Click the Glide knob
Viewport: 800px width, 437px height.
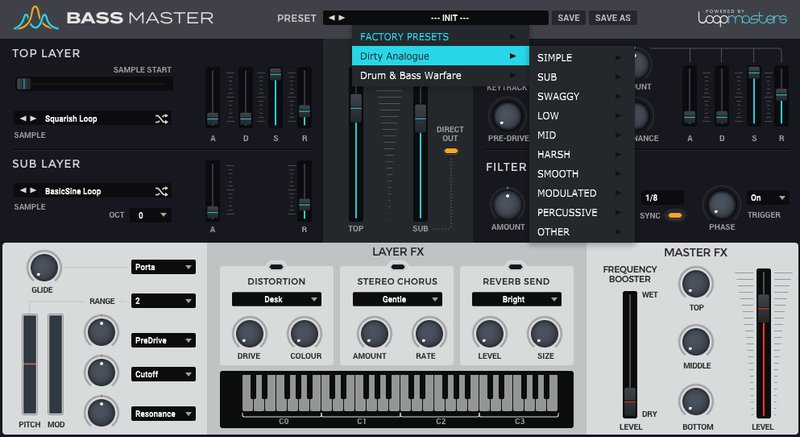(x=44, y=267)
